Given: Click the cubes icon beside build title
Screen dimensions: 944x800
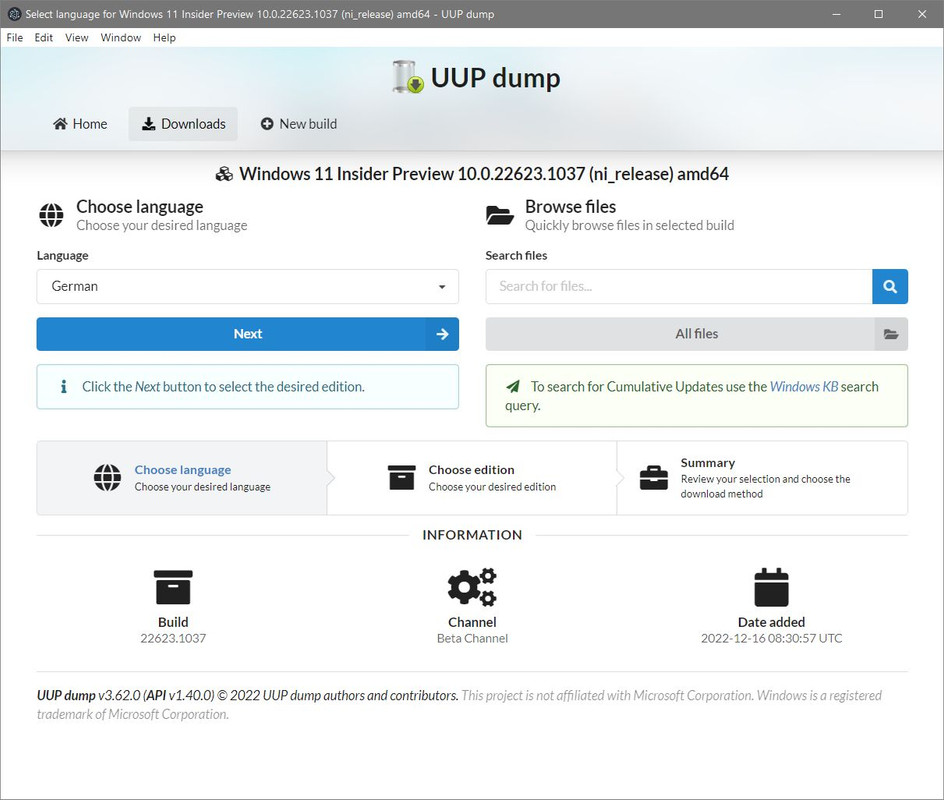Looking at the screenshot, I should 225,175.
